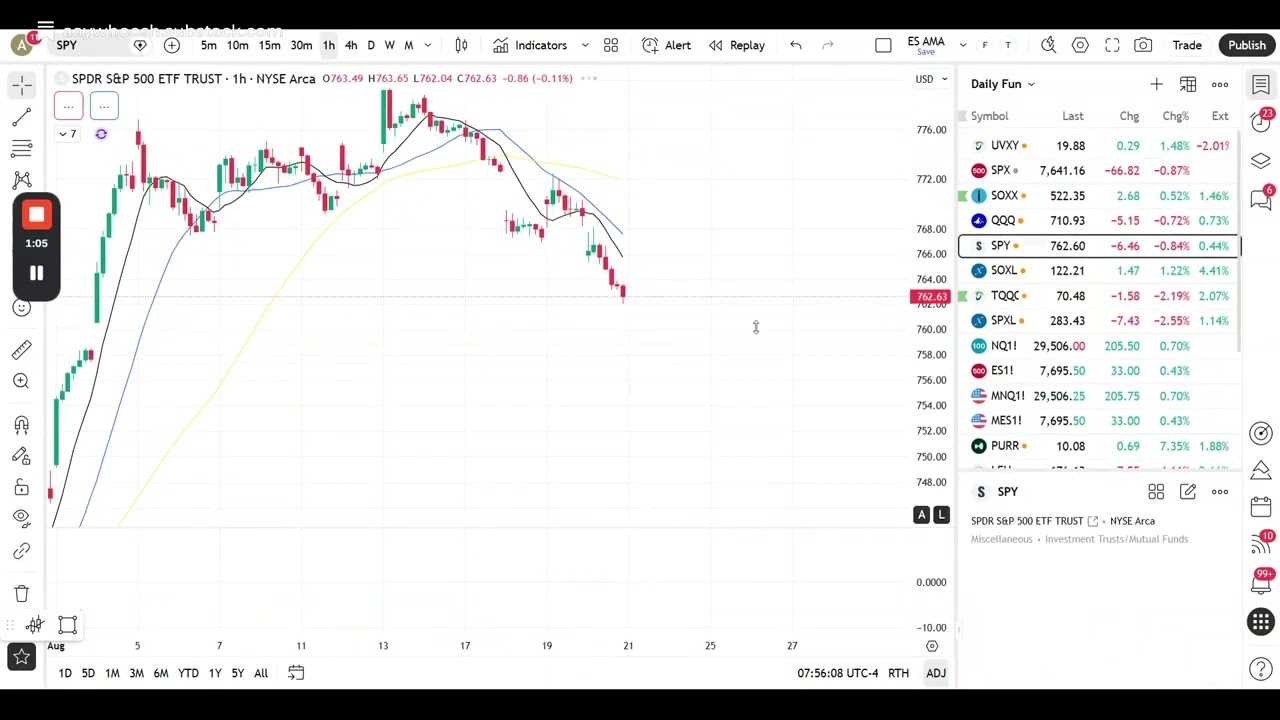Screen dimensions: 1280x720
Task: Open the layout templates grid icon
Action: click(x=611, y=45)
